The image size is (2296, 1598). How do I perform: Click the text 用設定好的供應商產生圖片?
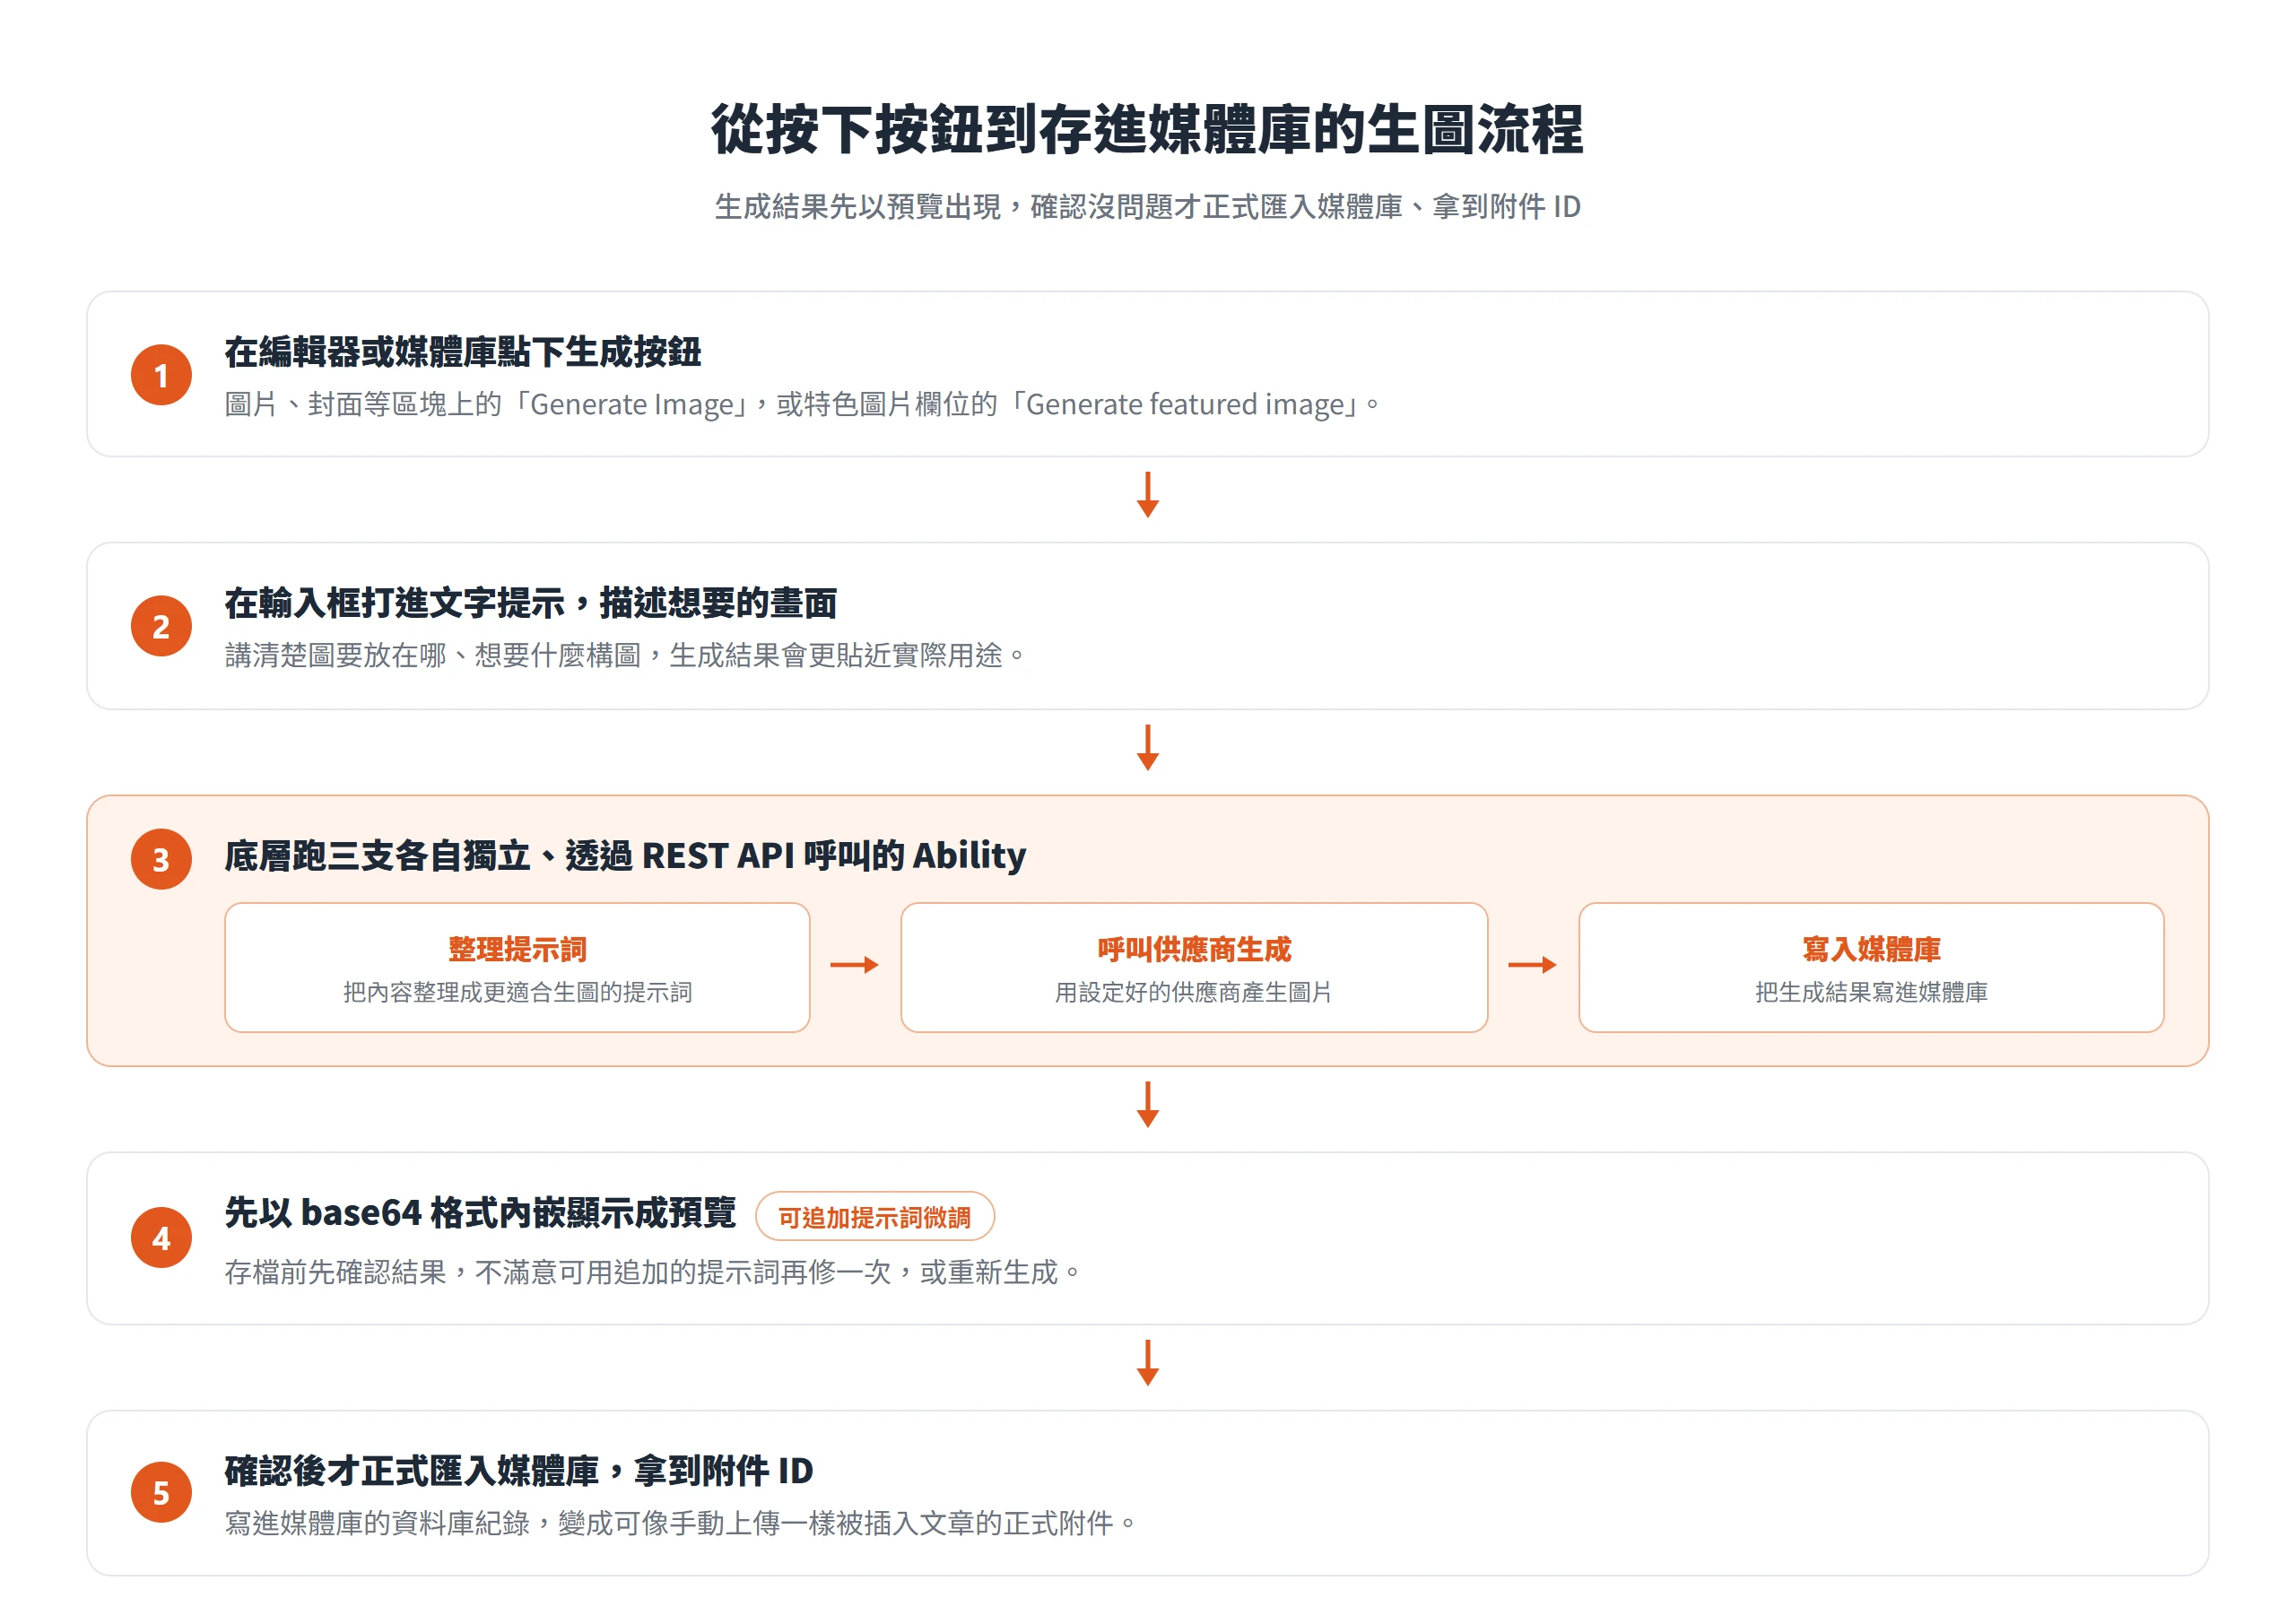1194,992
